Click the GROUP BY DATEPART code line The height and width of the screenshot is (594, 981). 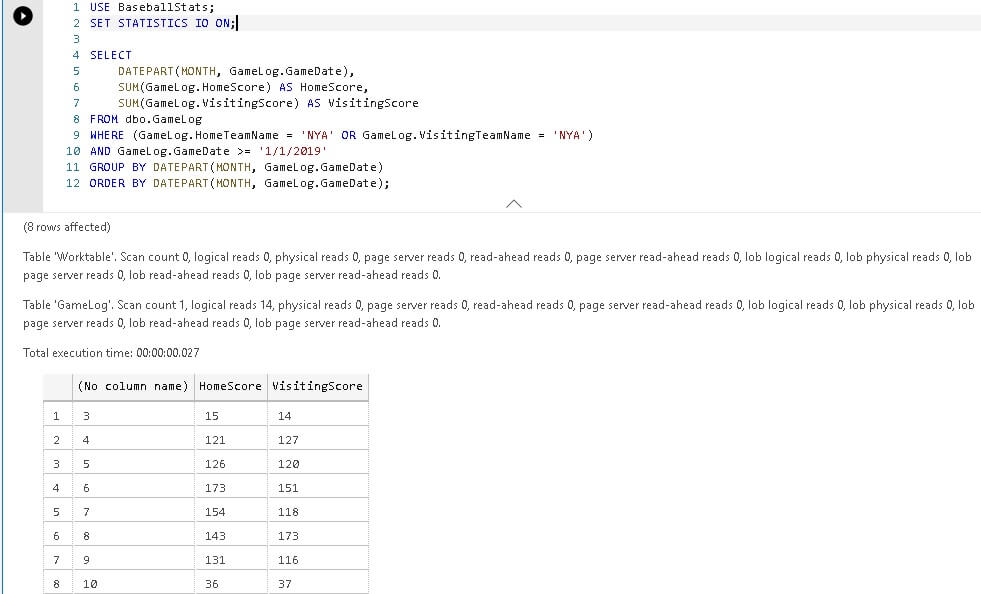[x=236, y=167]
